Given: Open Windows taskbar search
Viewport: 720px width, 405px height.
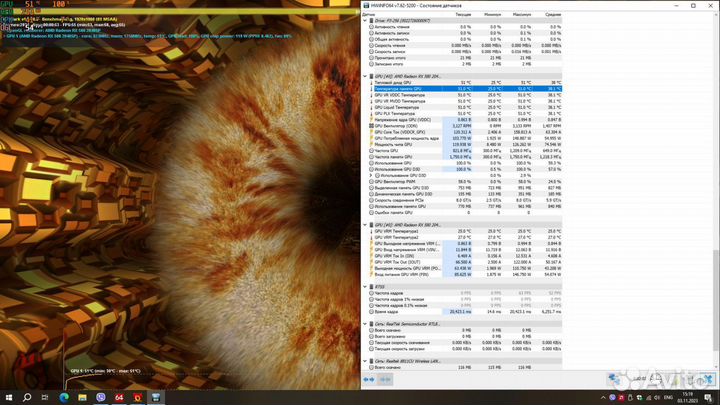Looking at the screenshot, I should click(x=27, y=397).
